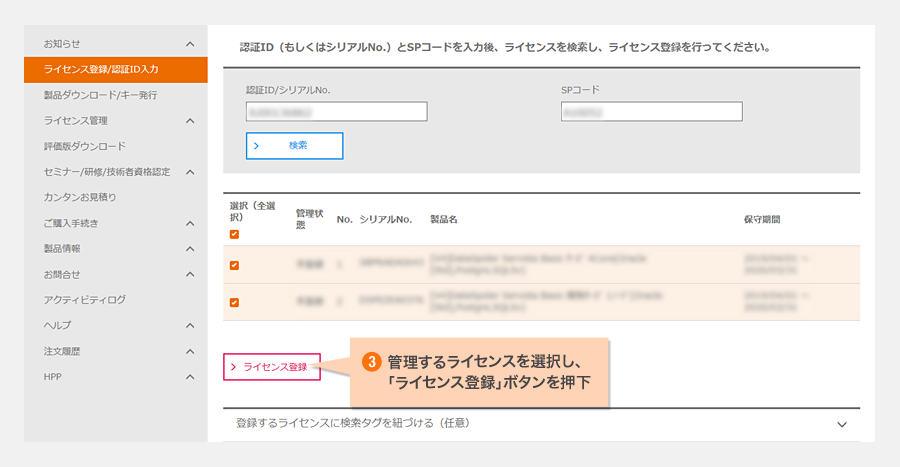
Task: Collapse the お知らせ sidebar section chevron
Action: click(190, 44)
